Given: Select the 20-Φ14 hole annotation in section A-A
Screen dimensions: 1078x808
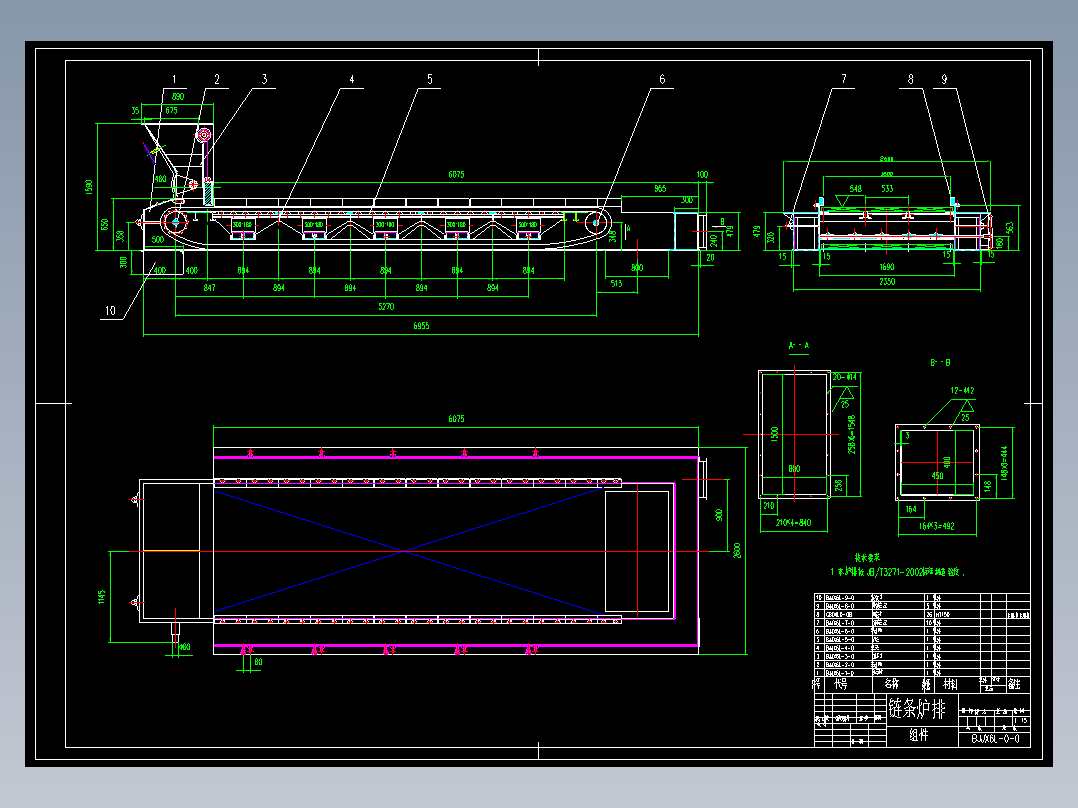Looking at the screenshot, I should 845,378.
